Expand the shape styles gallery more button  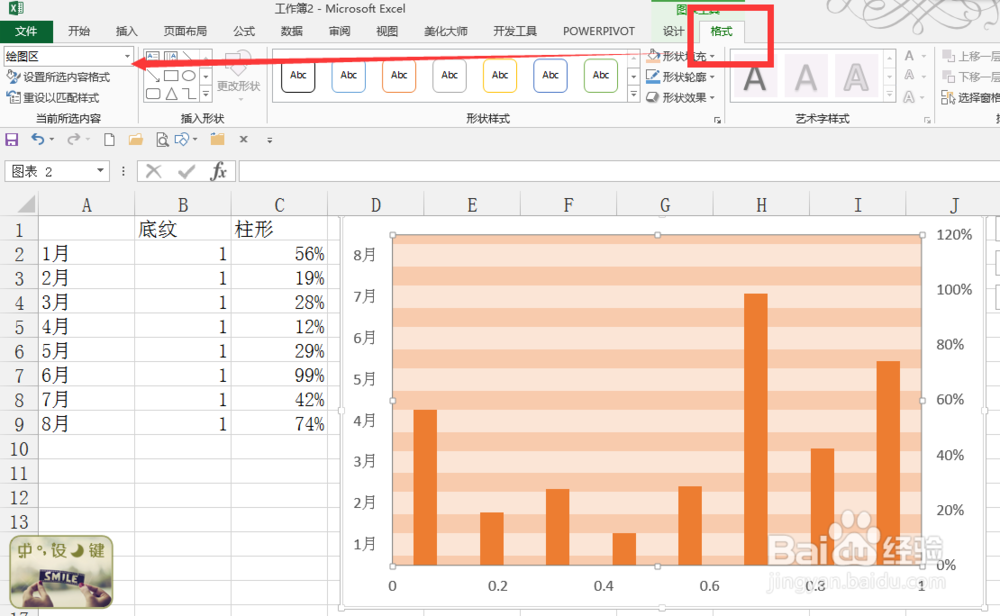point(633,94)
